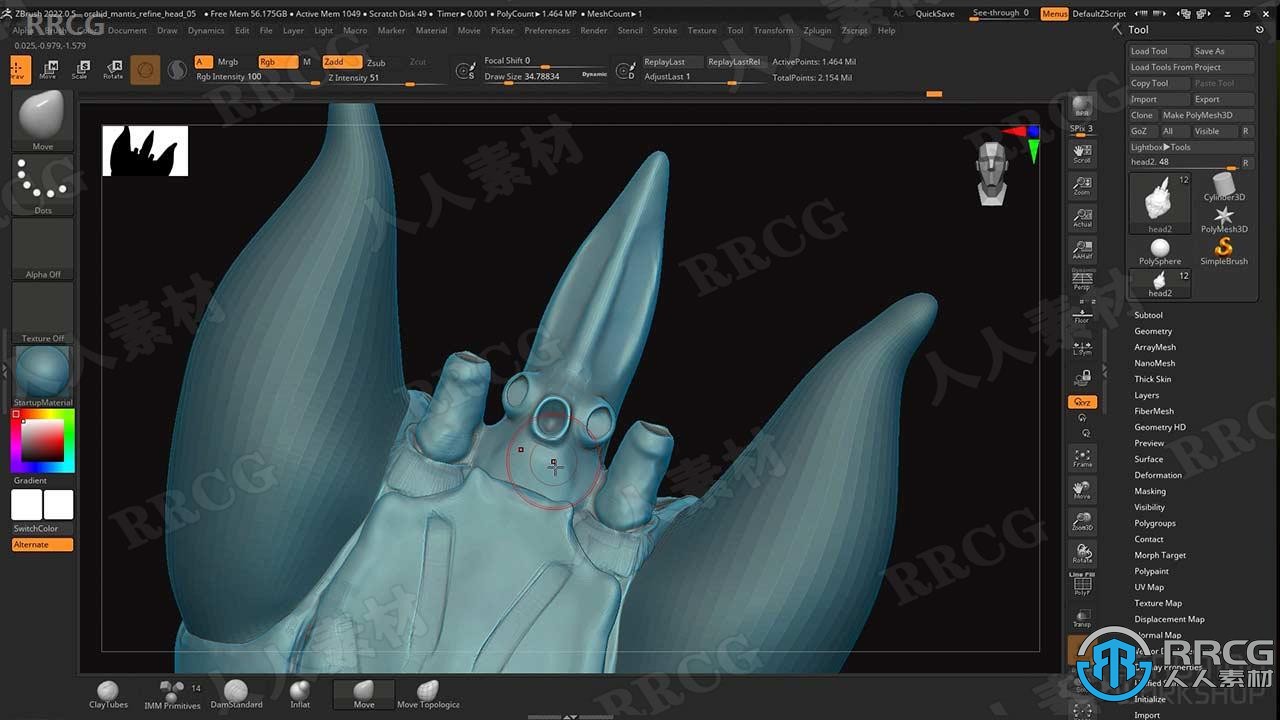Viewport: 1280px width, 720px height.
Task: Choose the PolyMesh3D star tool
Action: (x=1224, y=220)
